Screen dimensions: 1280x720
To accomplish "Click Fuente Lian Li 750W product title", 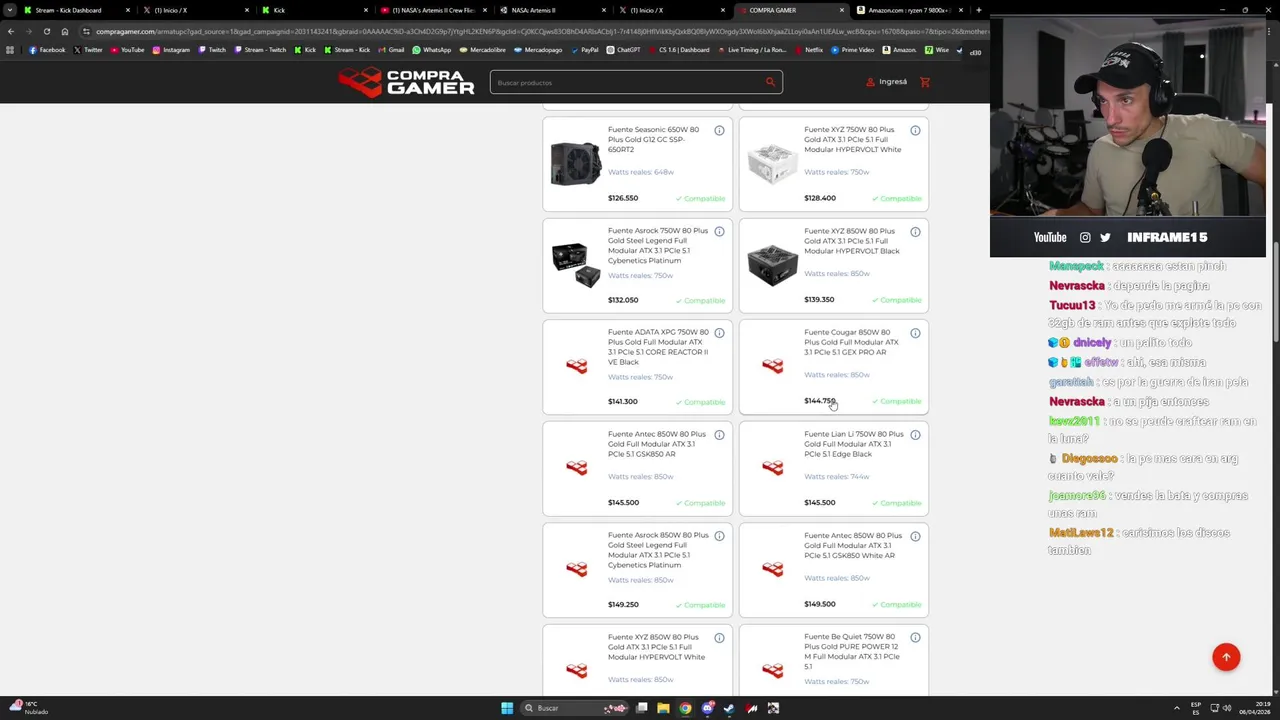I will click(x=853, y=444).
